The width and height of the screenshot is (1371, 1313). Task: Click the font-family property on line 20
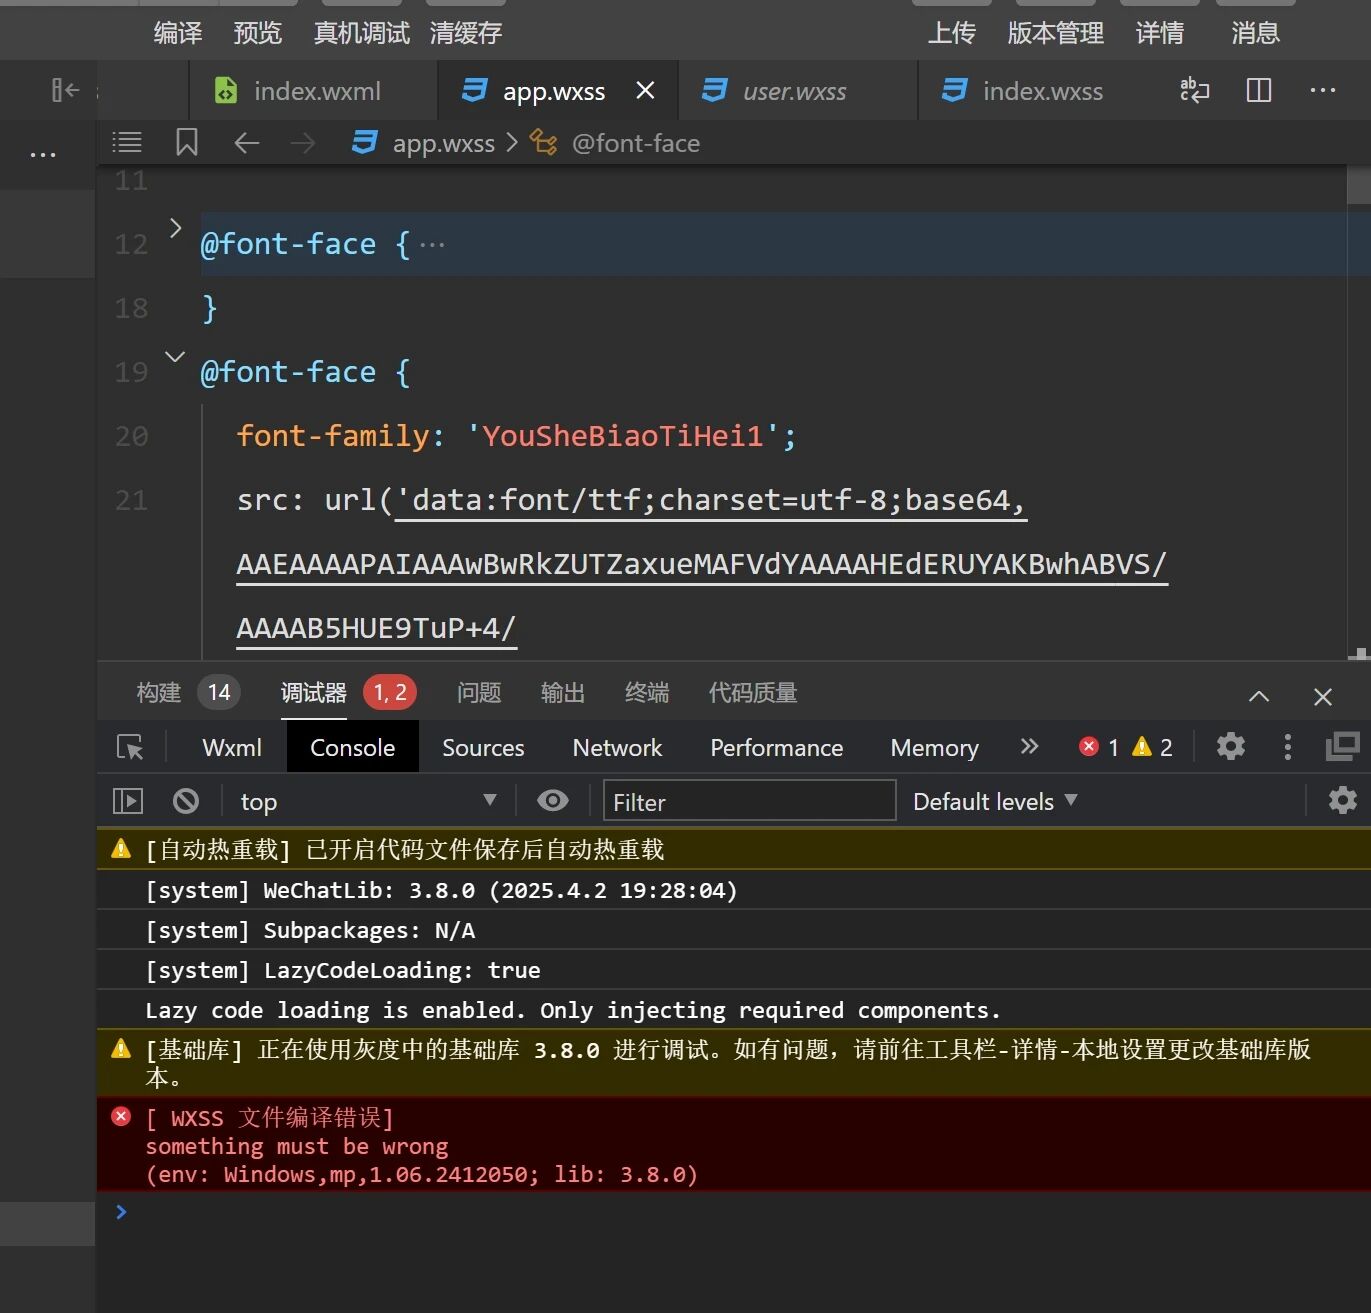pyautogui.click(x=335, y=436)
